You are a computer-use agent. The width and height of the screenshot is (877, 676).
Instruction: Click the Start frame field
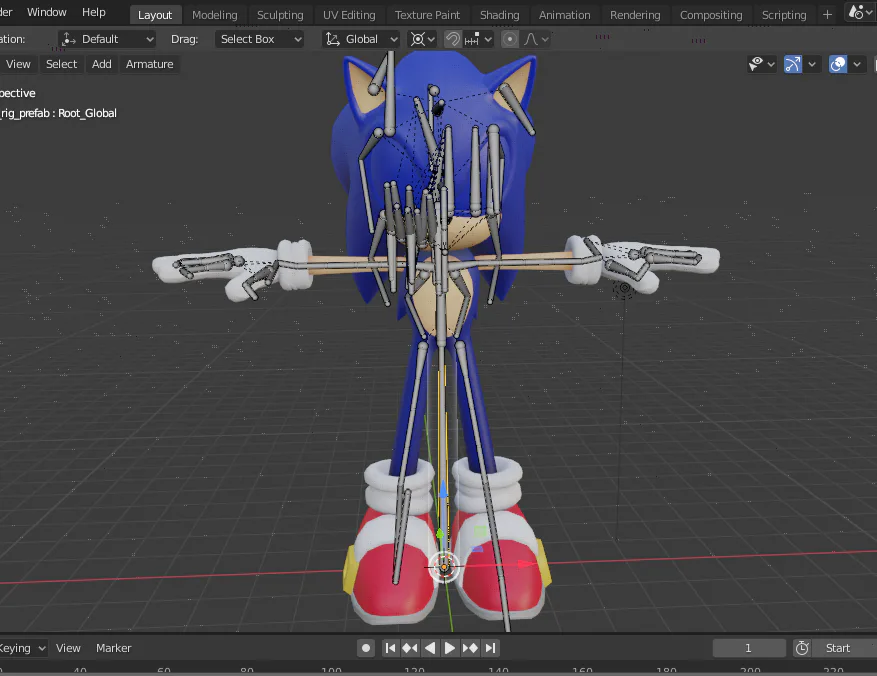tap(845, 648)
